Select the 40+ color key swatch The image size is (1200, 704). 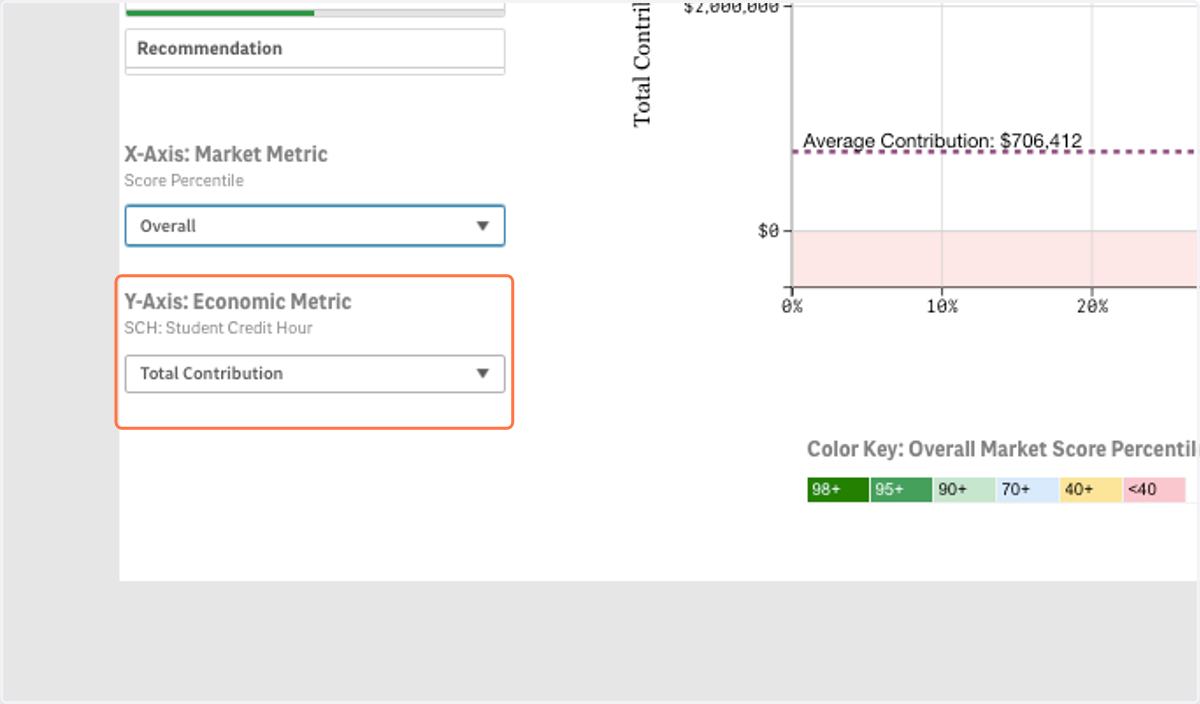point(1090,490)
